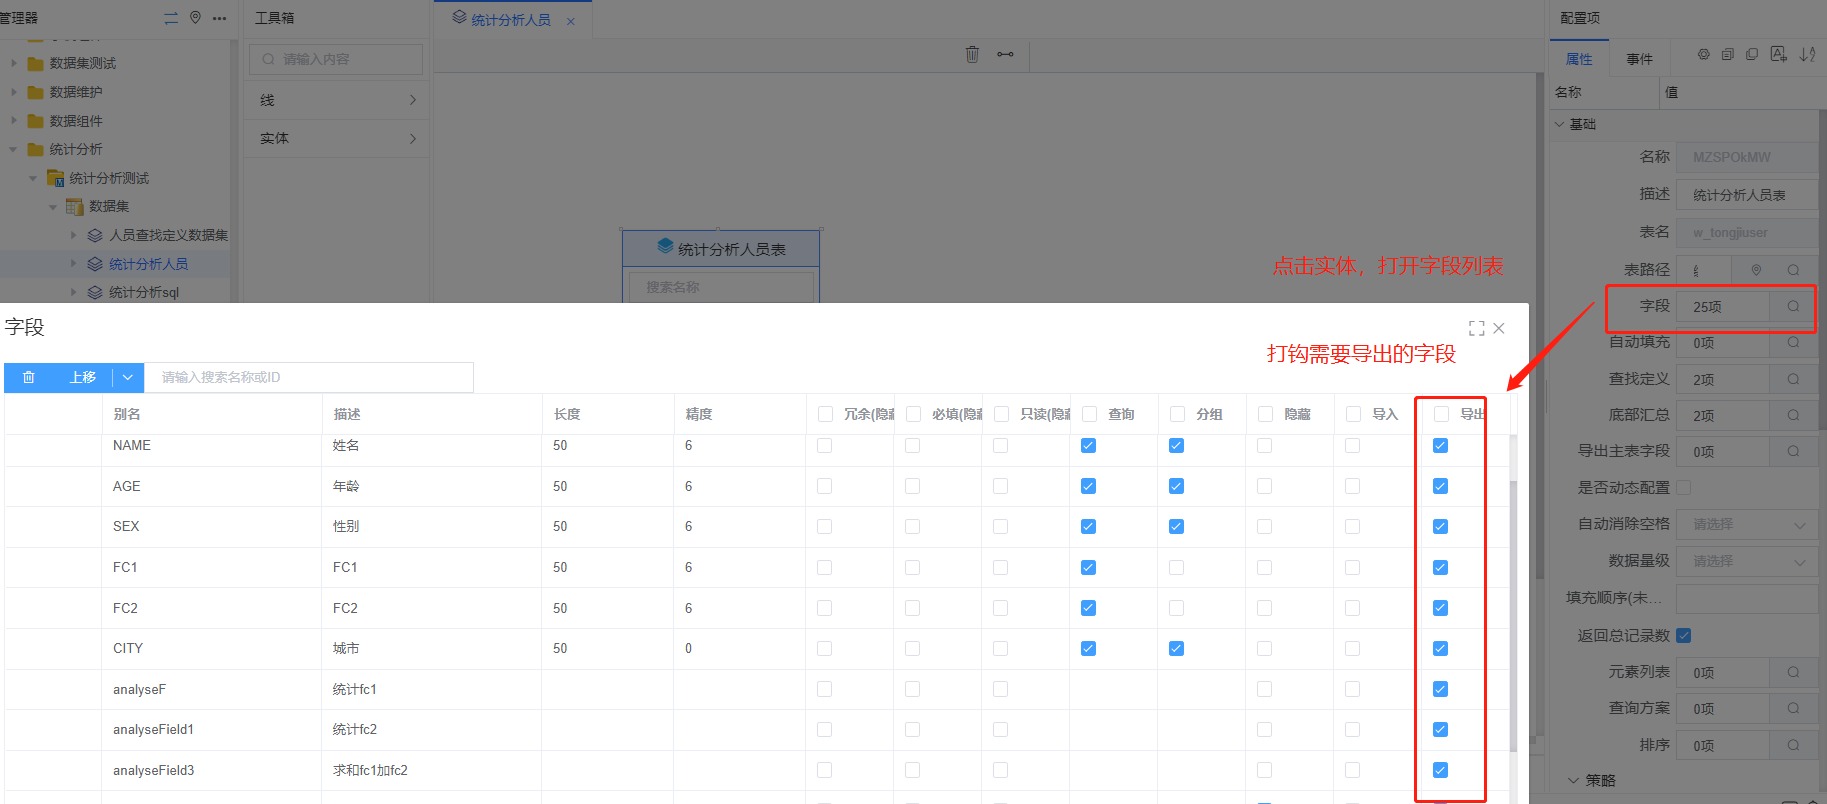Image resolution: width=1827 pixels, height=804 pixels.
Task: Check the 导出 select-all header checkbox
Action: coord(1441,414)
